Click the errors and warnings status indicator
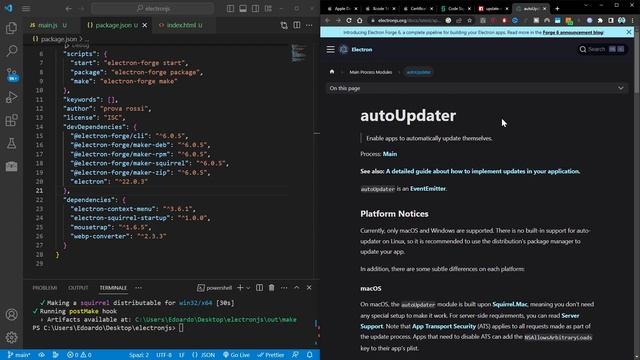The height and width of the screenshot is (360, 640). click(79, 355)
